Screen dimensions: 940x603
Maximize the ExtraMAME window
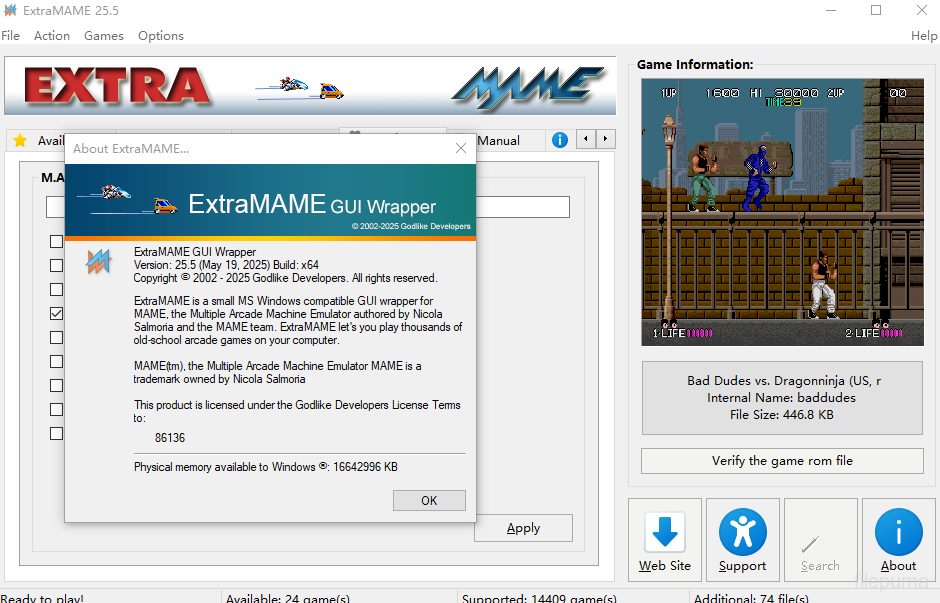[x=876, y=10]
